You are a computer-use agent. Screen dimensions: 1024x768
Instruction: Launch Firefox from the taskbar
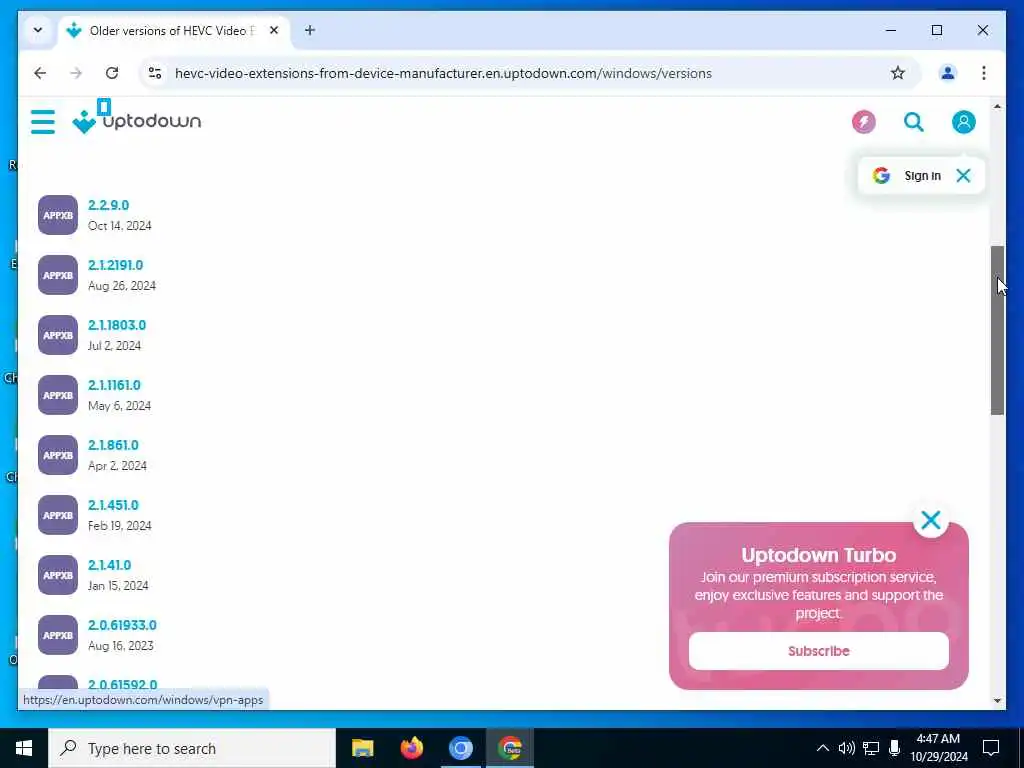coord(411,748)
